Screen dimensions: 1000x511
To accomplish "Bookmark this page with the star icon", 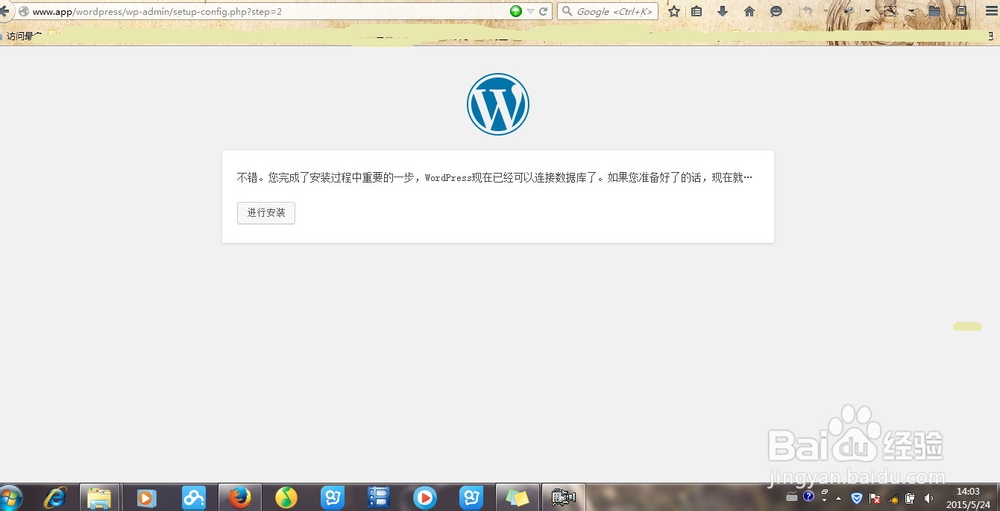I will [674, 11].
